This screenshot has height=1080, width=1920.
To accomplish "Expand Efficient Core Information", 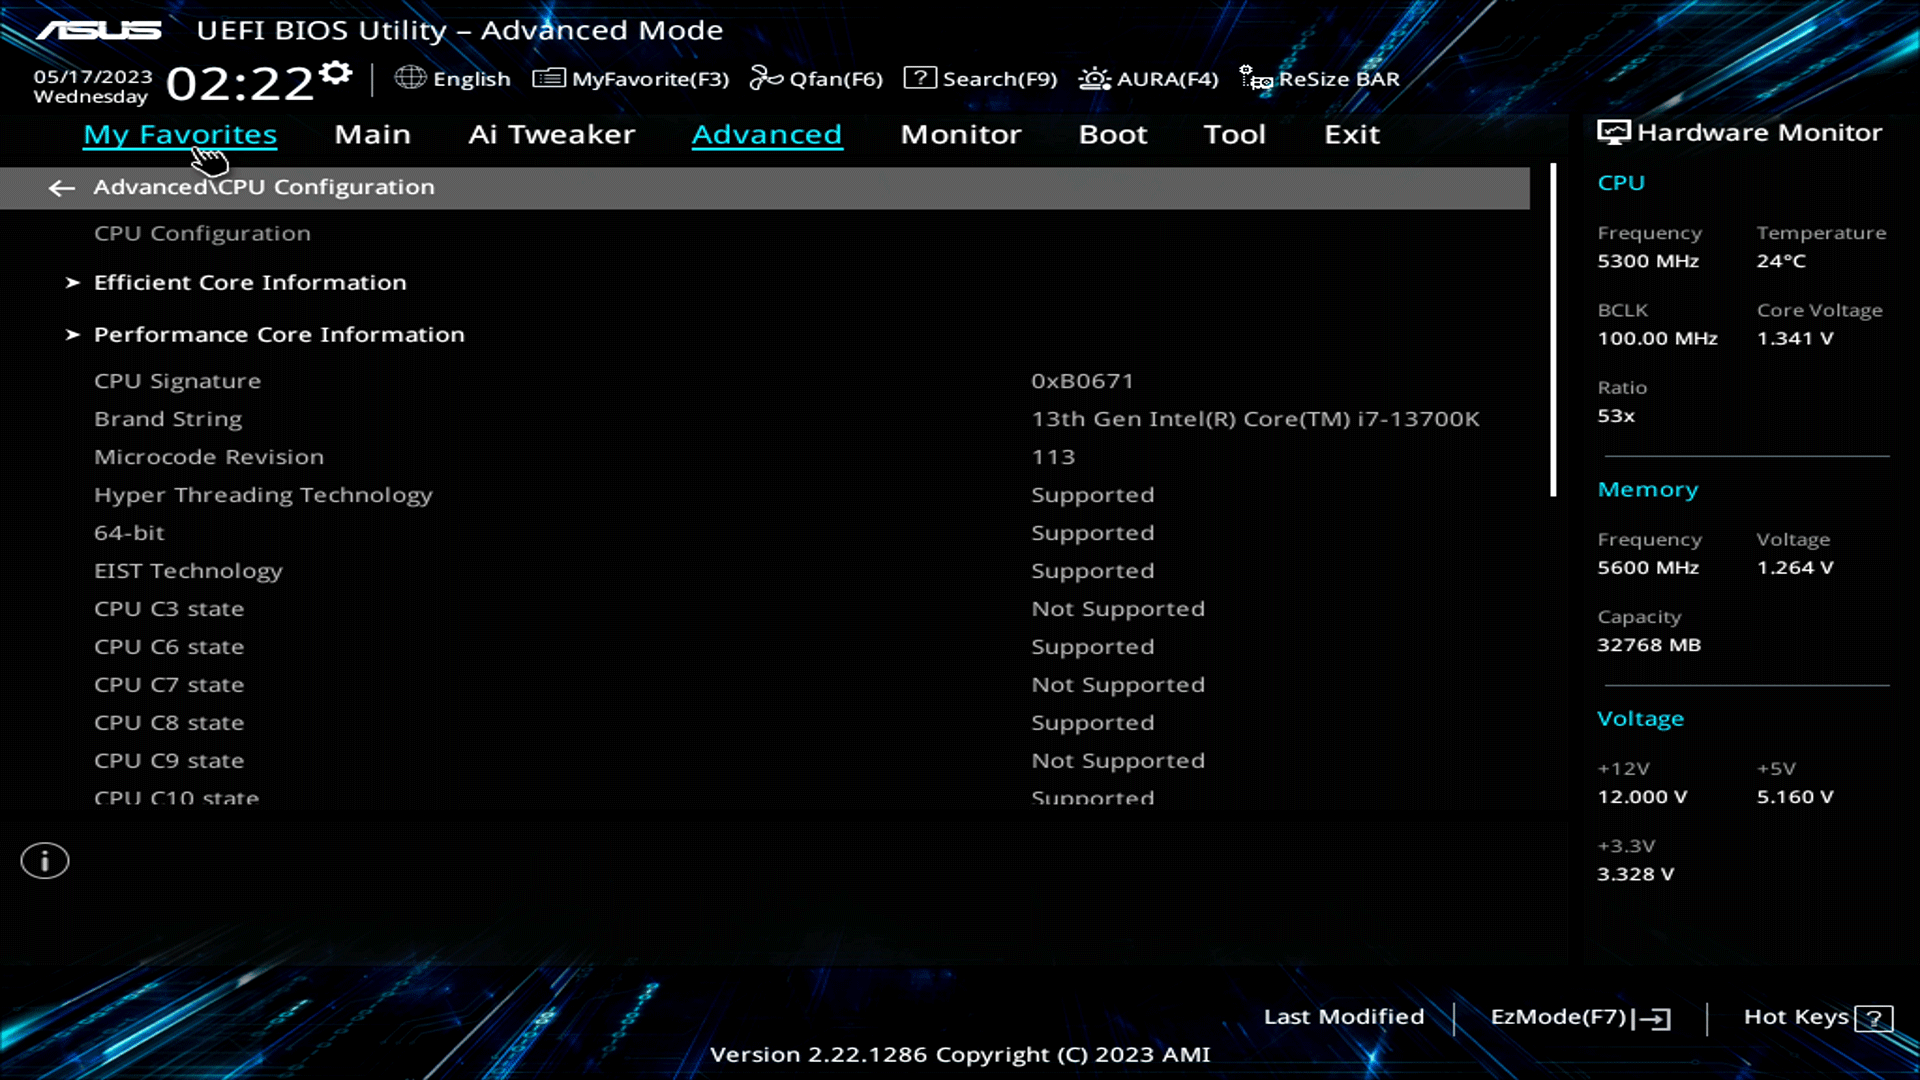I will click(x=250, y=282).
